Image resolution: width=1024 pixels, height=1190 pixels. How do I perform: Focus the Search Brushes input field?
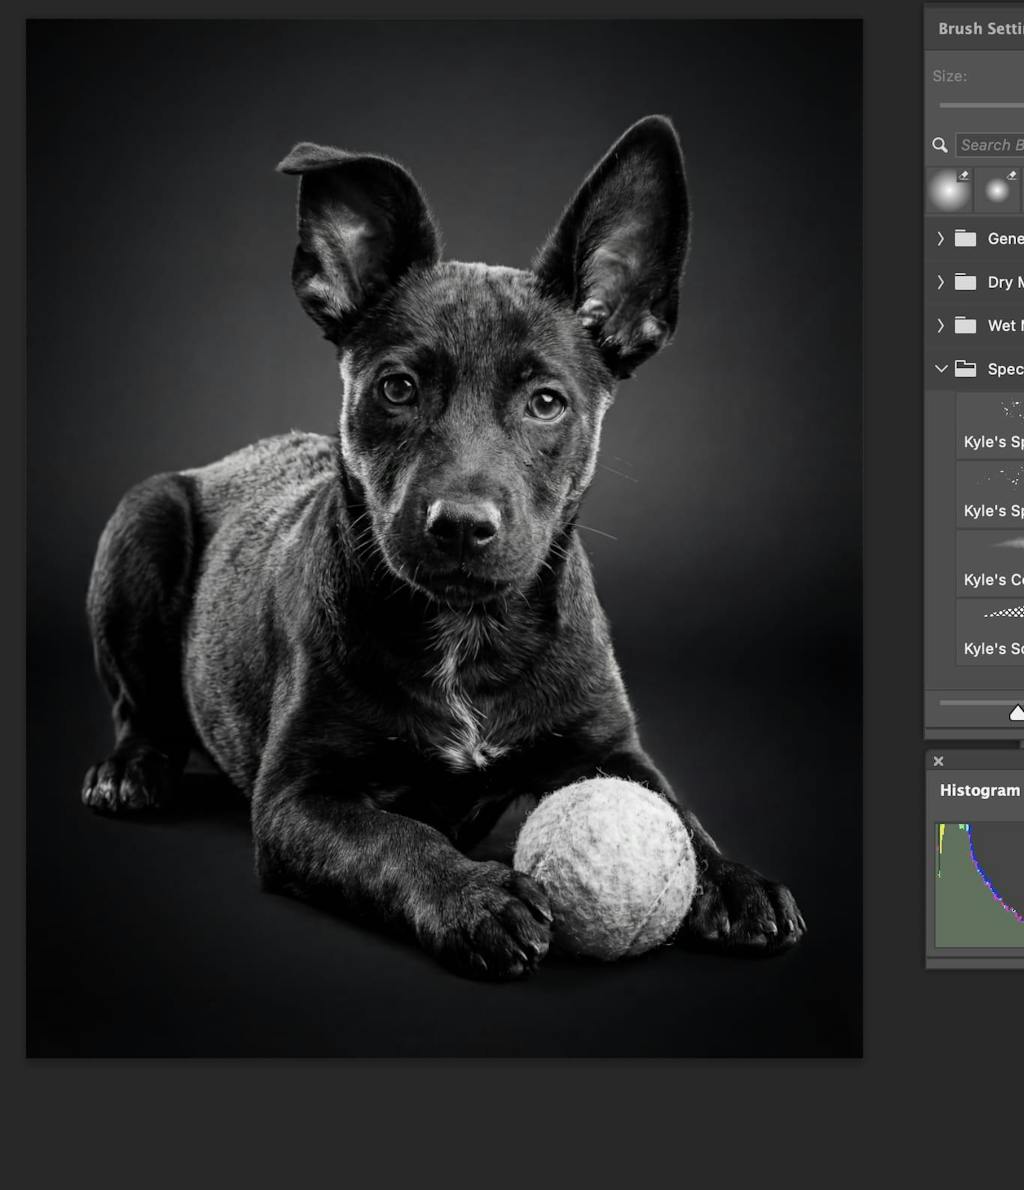991,145
